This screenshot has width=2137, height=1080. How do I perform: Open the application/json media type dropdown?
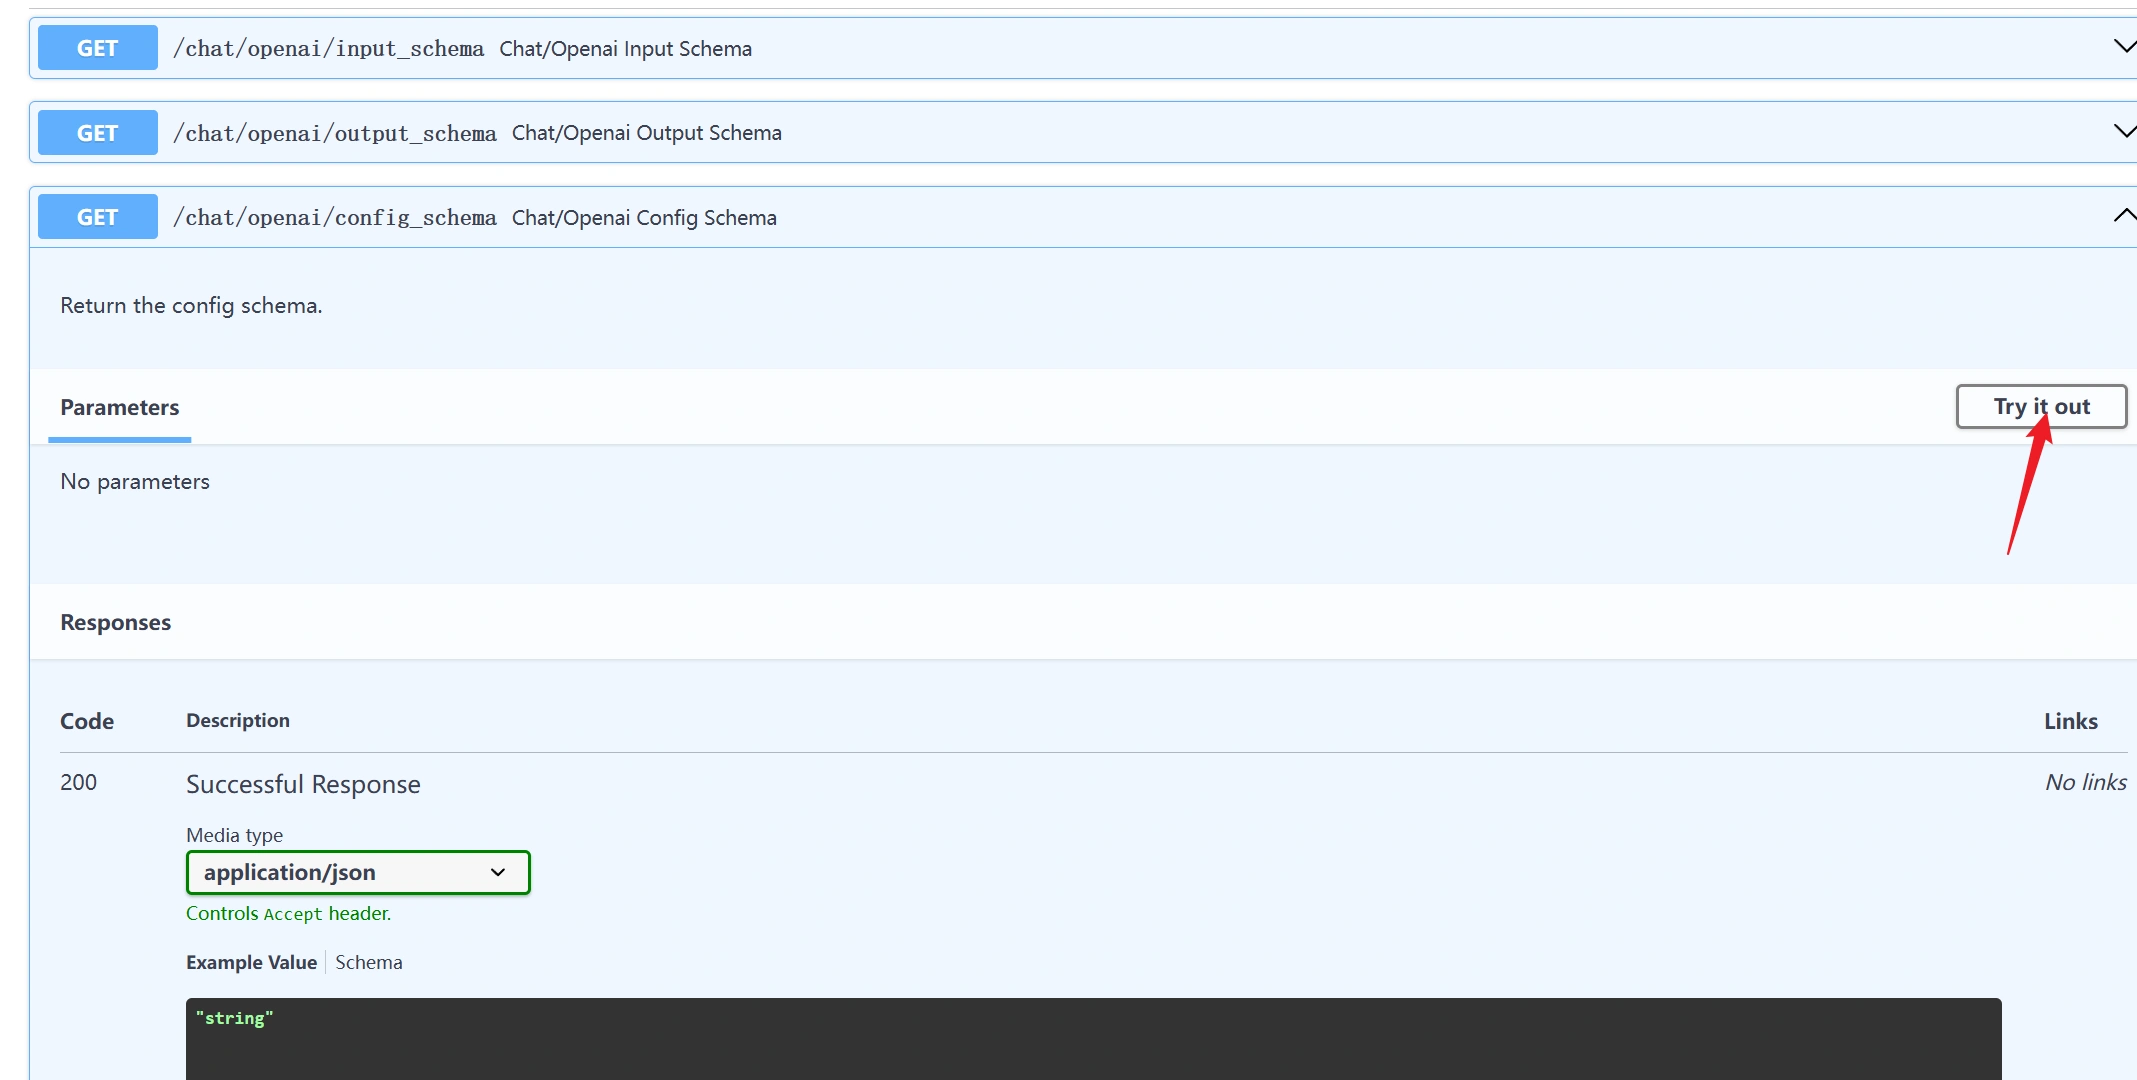click(x=357, y=872)
